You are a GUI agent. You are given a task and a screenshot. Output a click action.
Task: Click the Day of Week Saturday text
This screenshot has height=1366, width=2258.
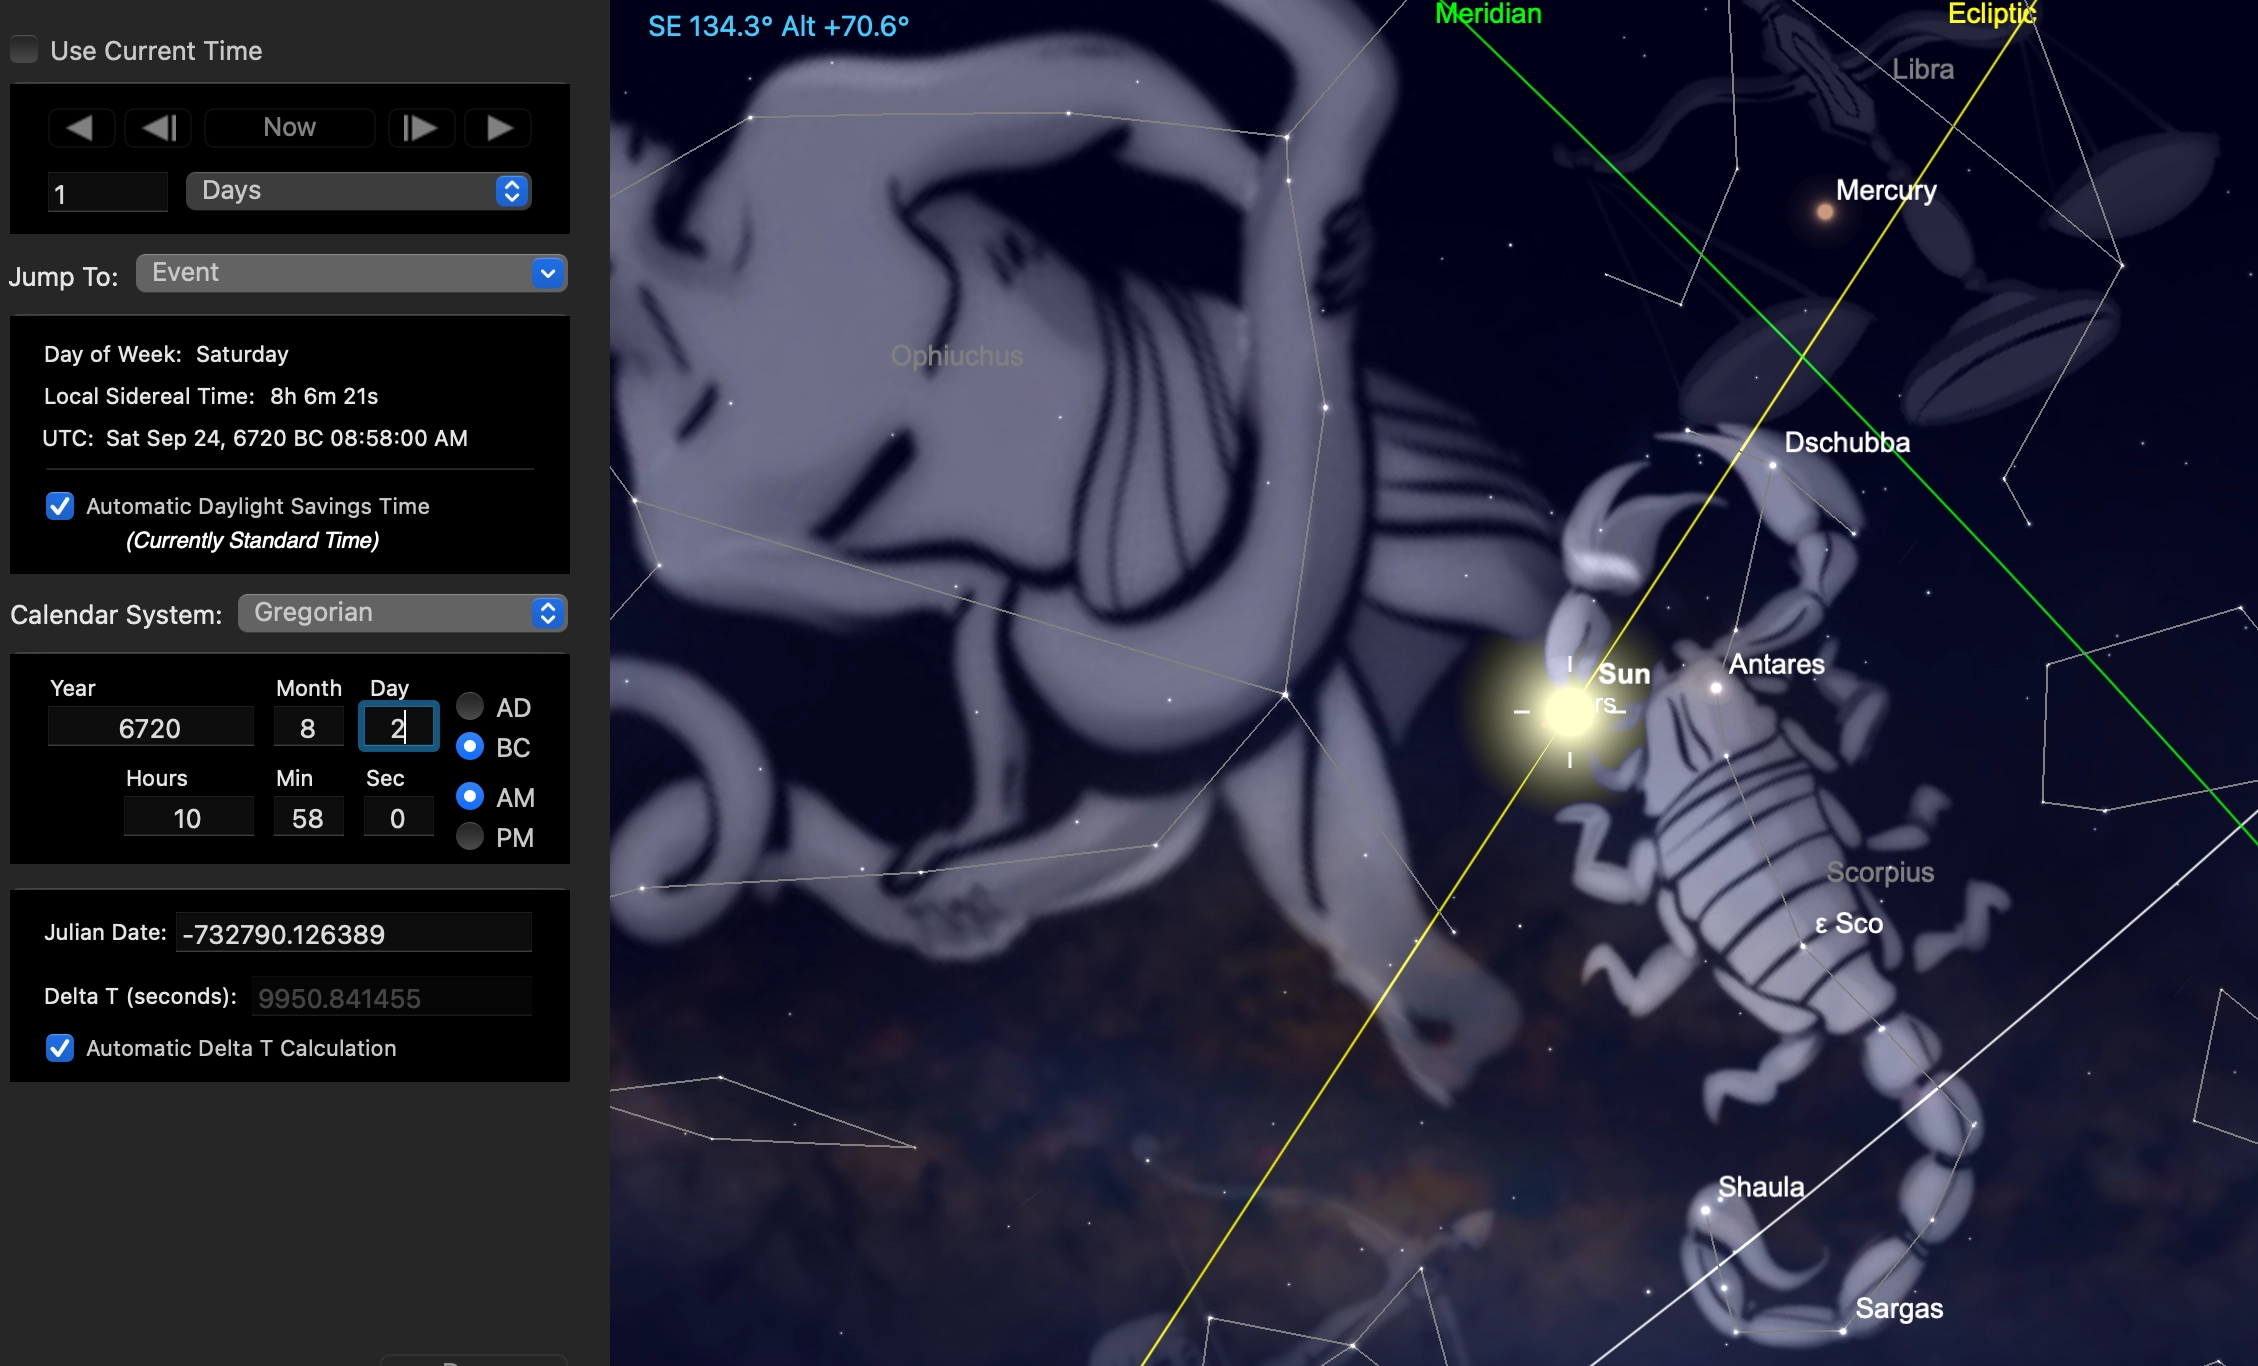(x=166, y=354)
